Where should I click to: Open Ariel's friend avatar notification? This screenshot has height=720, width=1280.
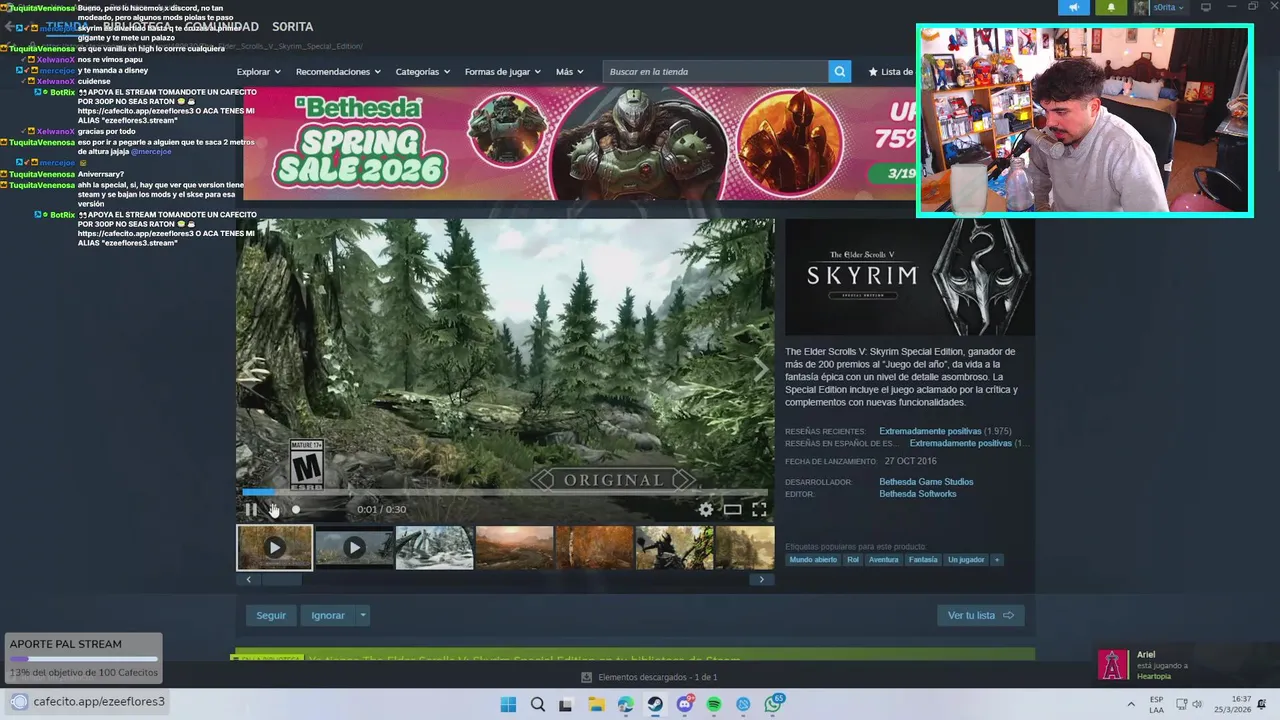(x=1113, y=665)
